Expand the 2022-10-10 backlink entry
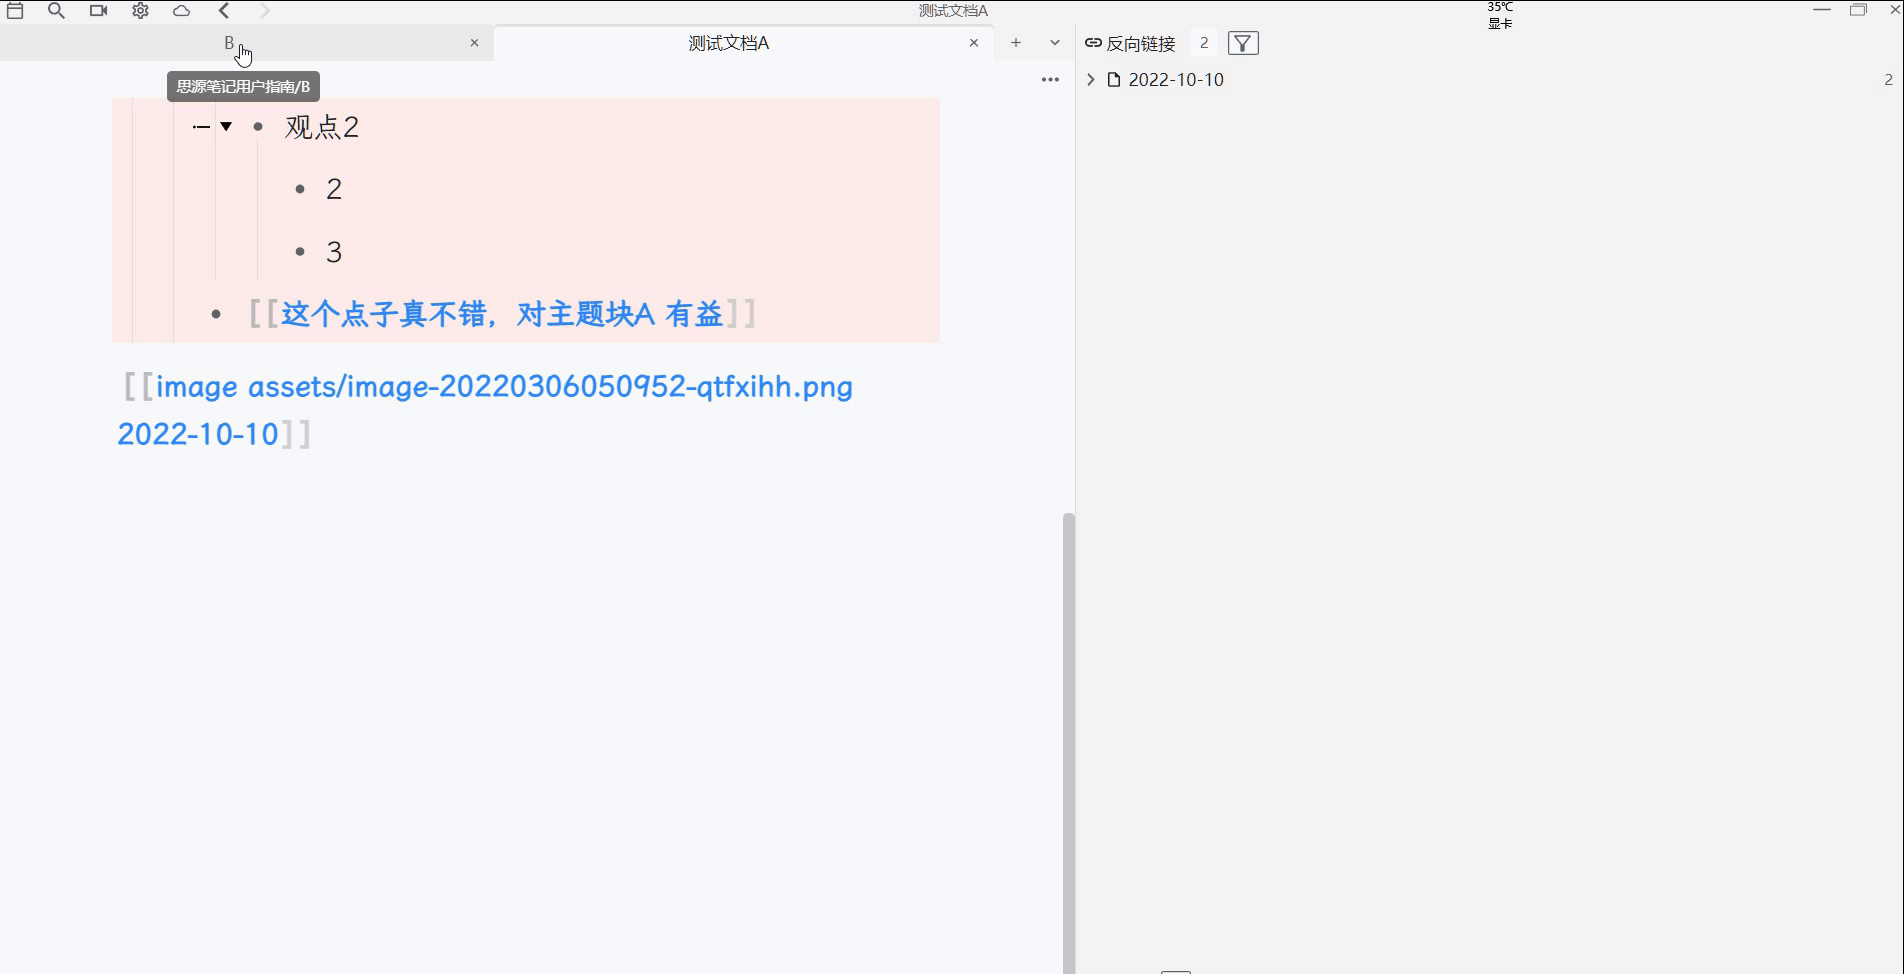1904x974 pixels. [1090, 80]
